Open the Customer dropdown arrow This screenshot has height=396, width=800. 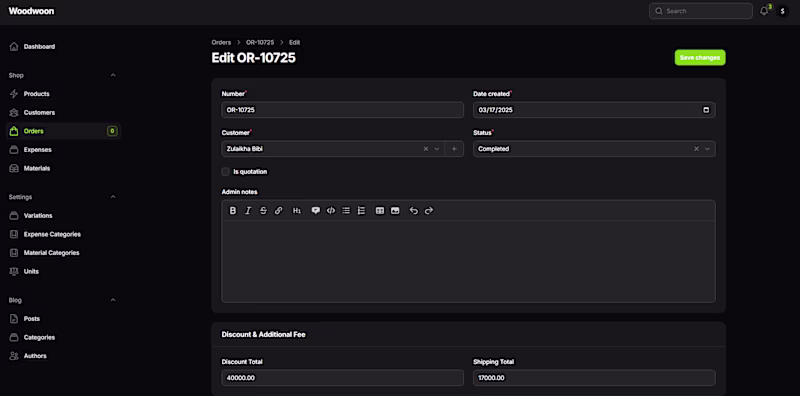(x=437, y=149)
